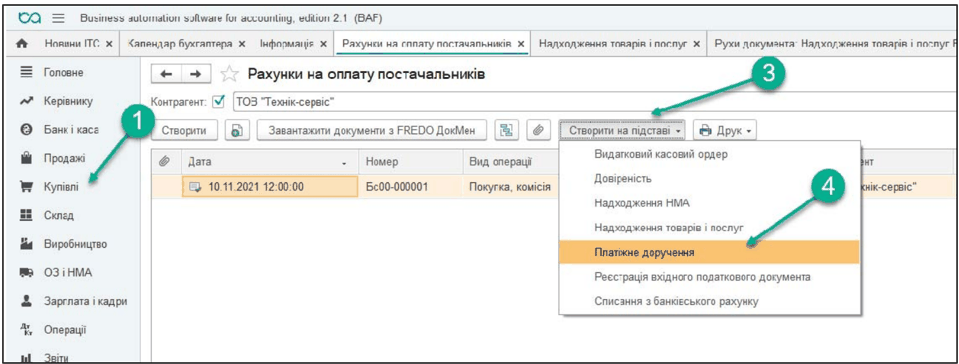
Task: Select Надходження товарів і послуг menu item
Action: click(709, 228)
